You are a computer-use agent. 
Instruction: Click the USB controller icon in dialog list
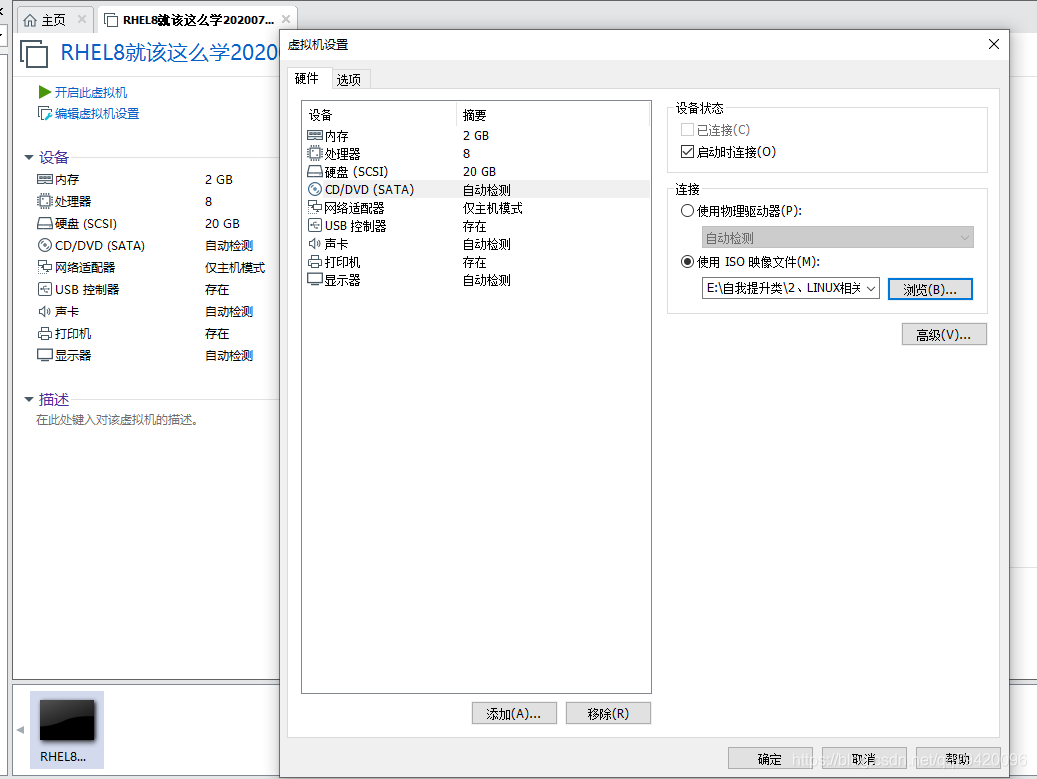(315, 226)
